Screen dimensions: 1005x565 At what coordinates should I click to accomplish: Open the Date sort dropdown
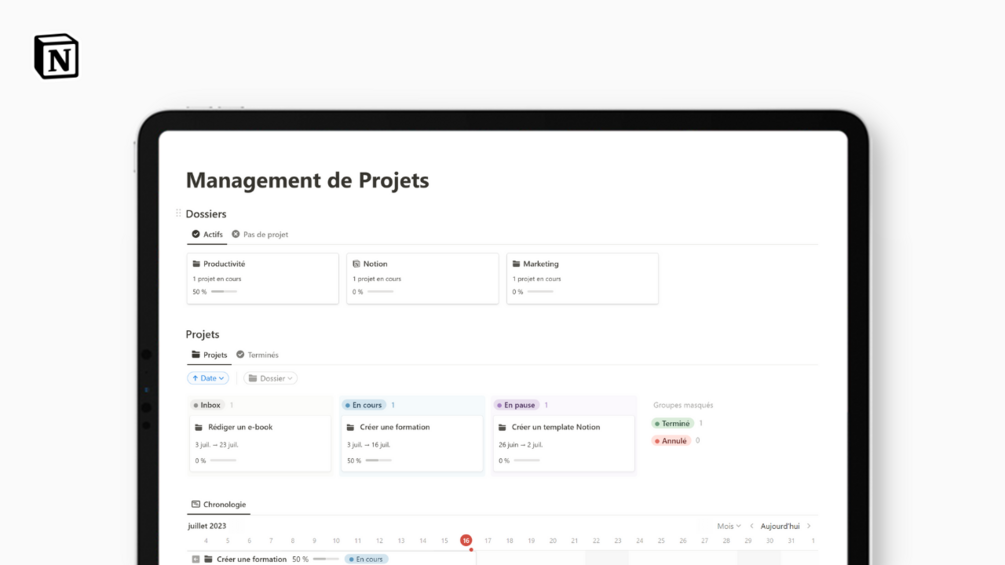click(208, 379)
